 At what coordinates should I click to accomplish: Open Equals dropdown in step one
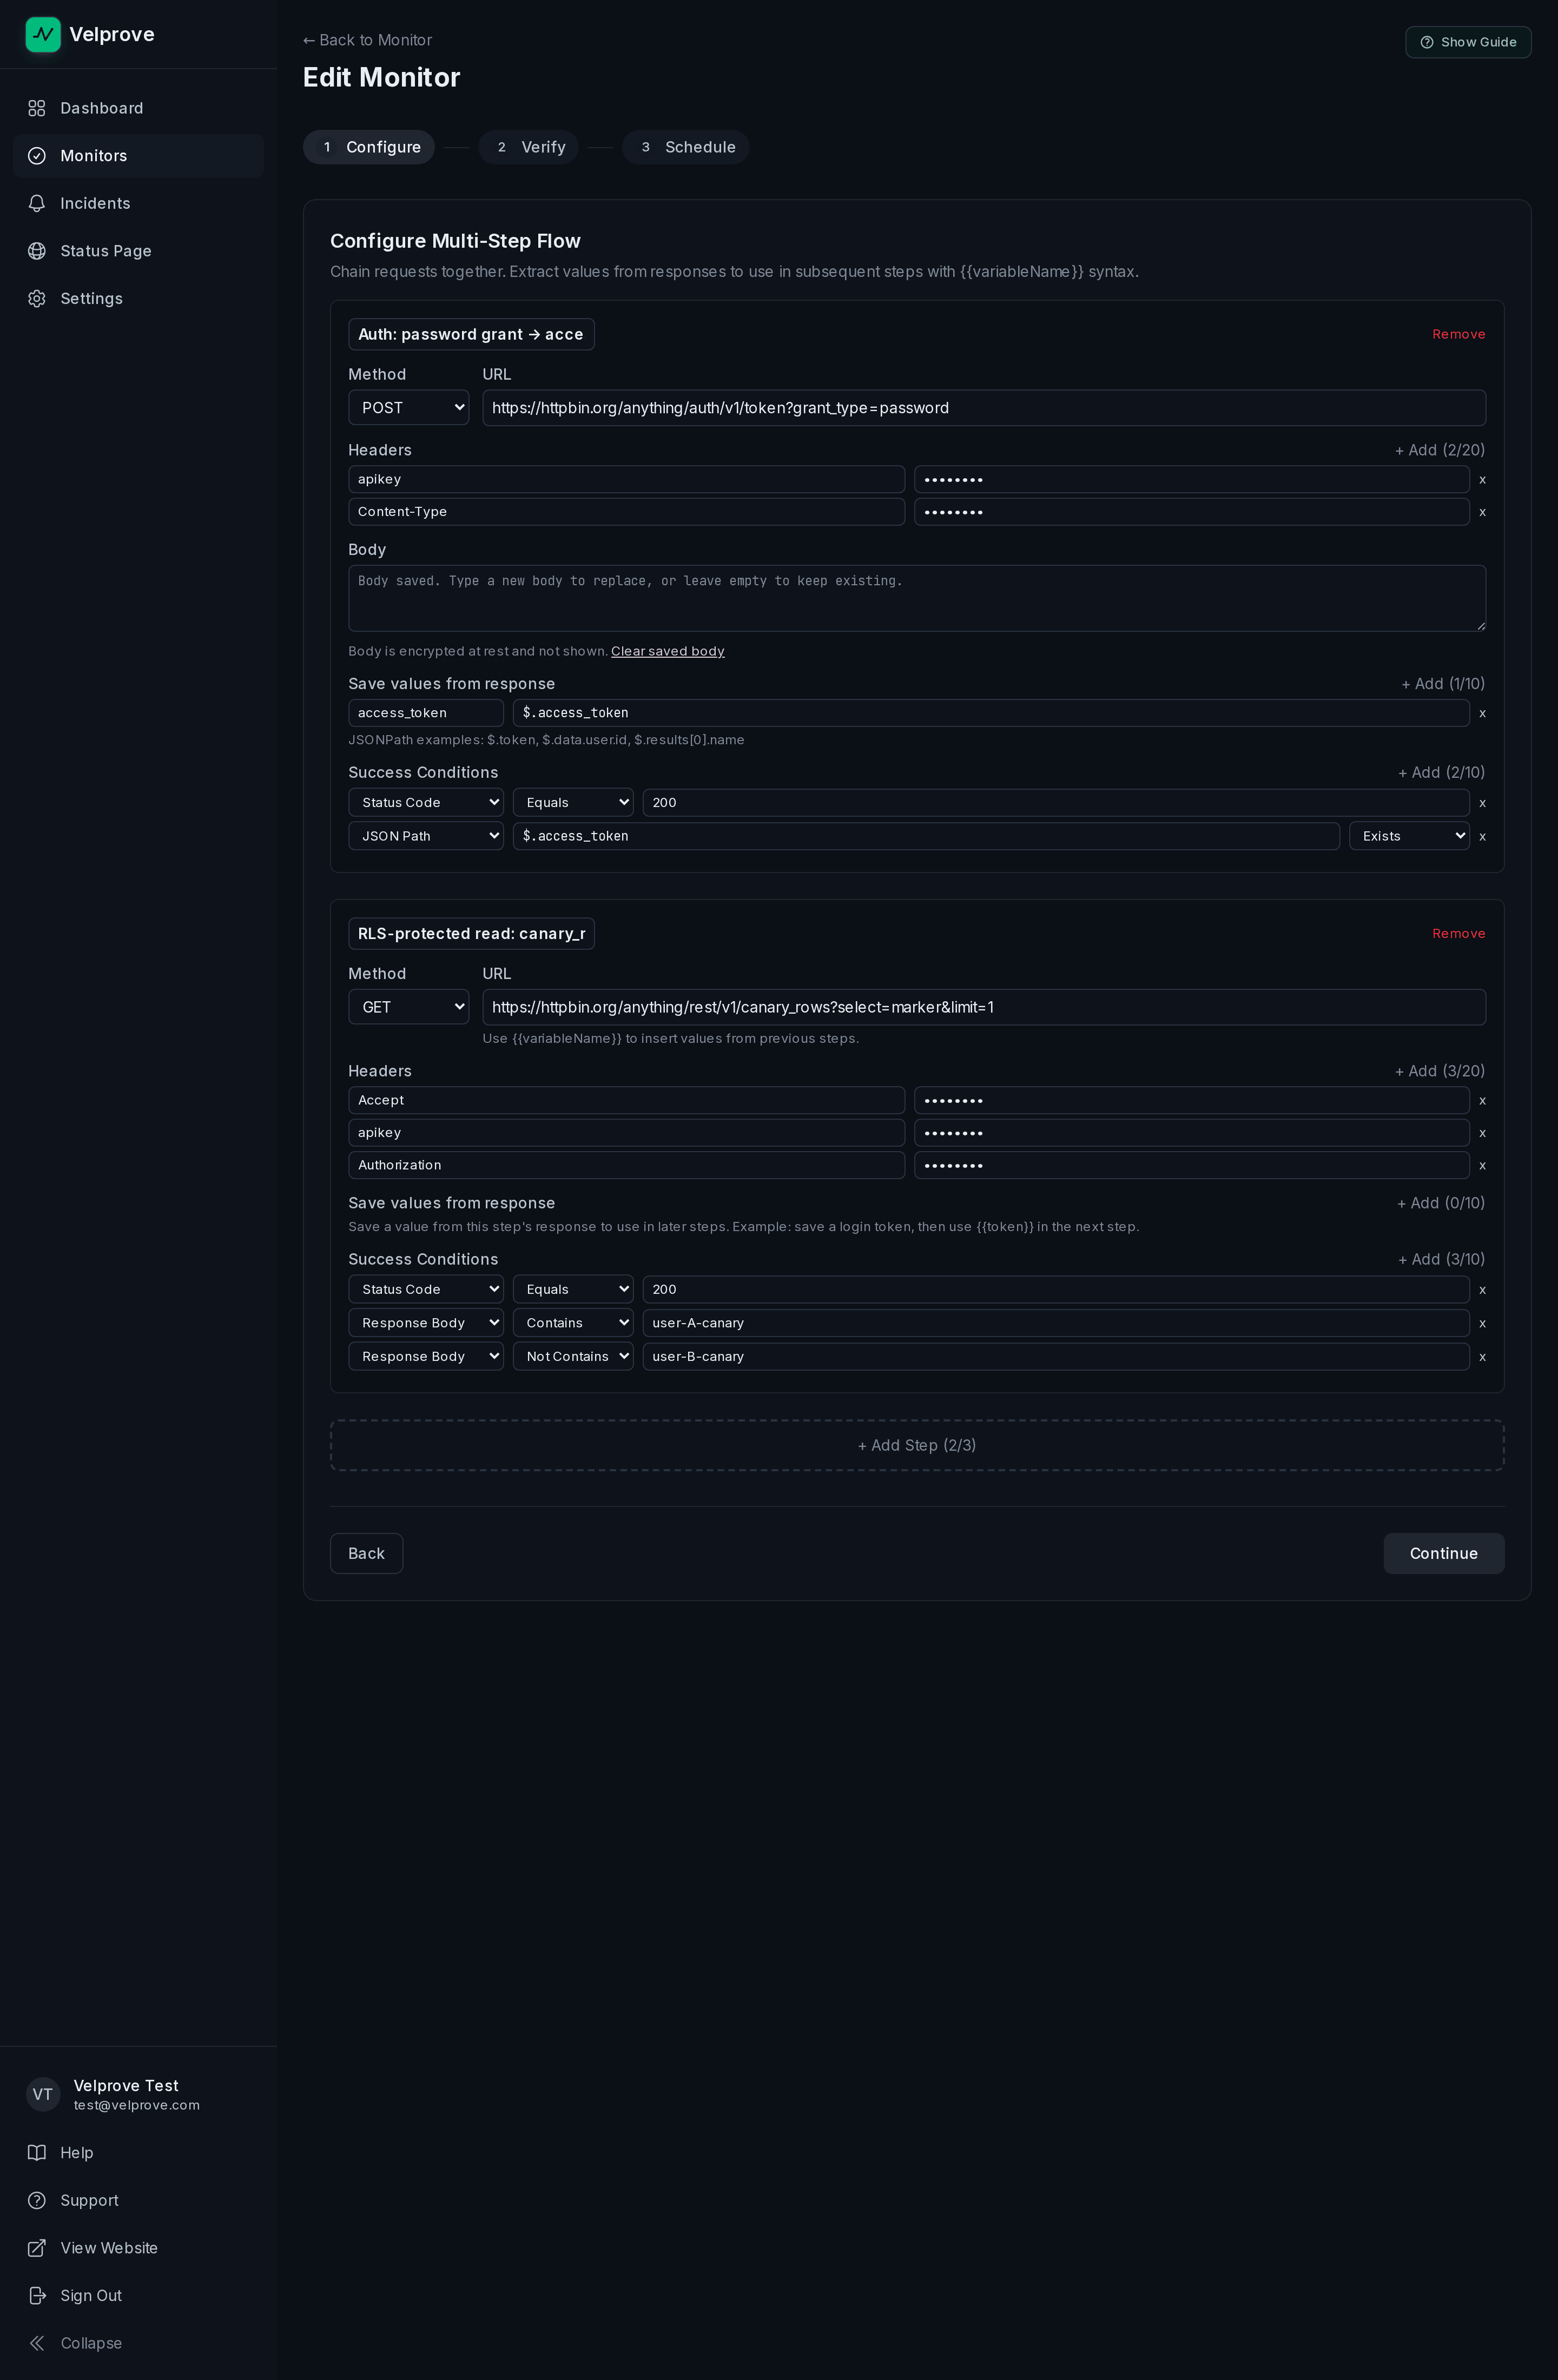coord(573,803)
